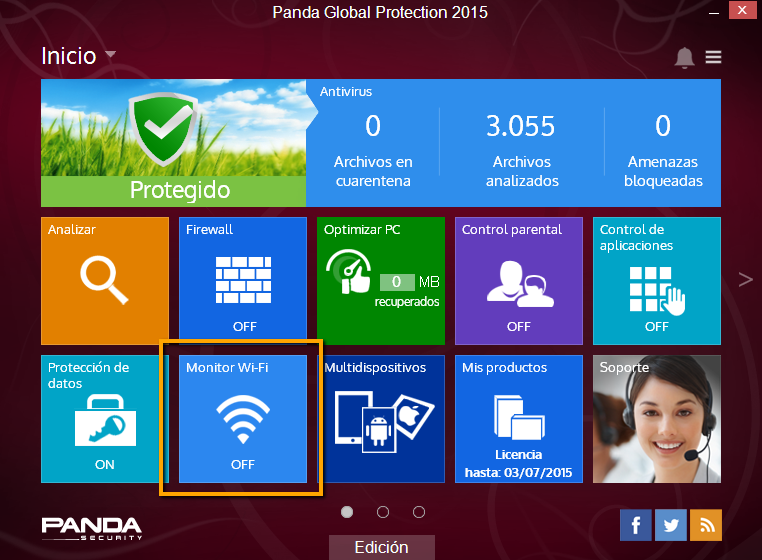
Task: Click the Multidispositivos devices icon
Action: [x=384, y=421]
